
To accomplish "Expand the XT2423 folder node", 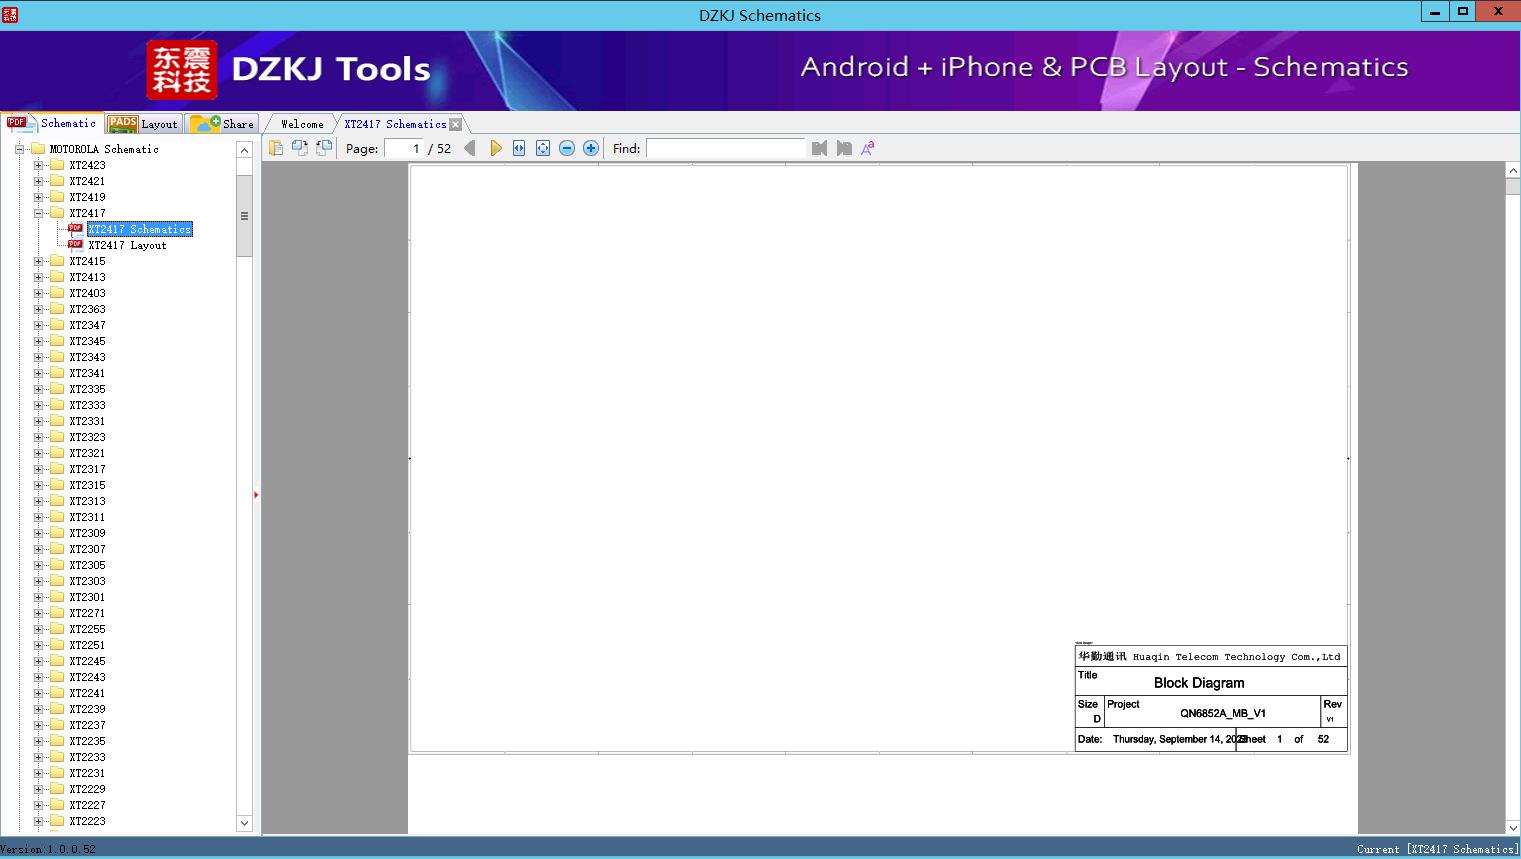I will [x=38, y=165].
